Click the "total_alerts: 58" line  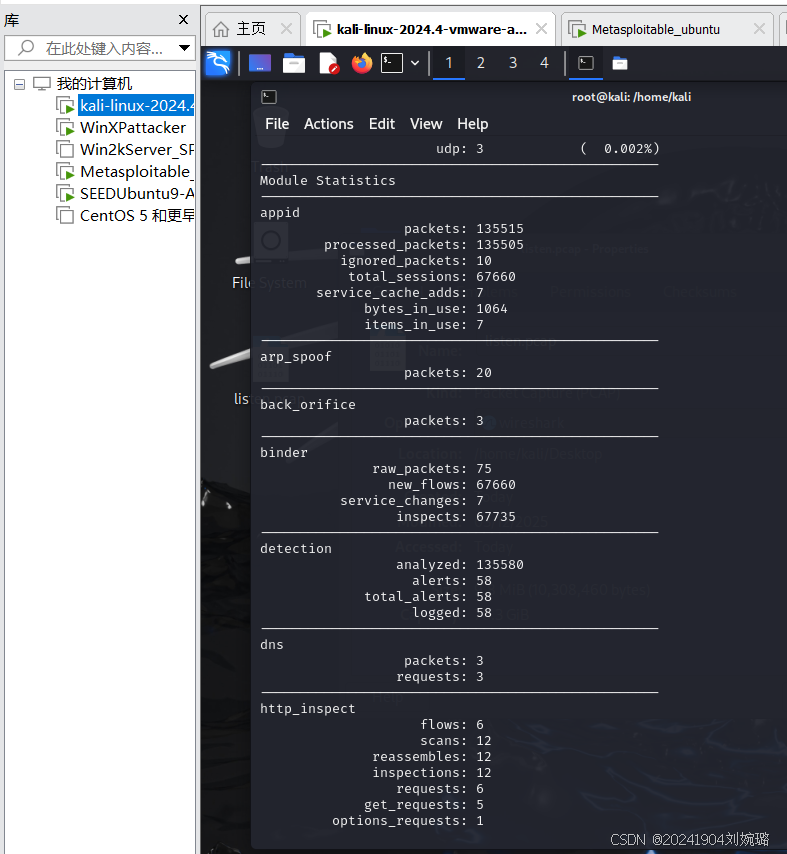(428, 597)
